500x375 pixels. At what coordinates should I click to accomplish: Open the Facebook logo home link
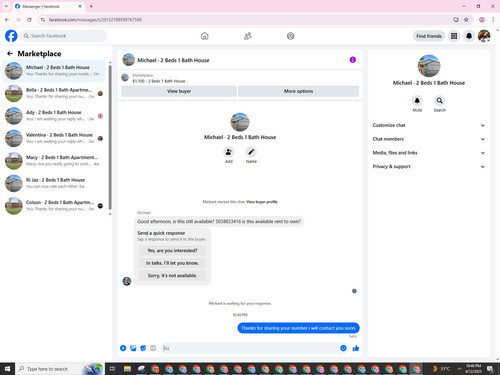tap(11, 36)
